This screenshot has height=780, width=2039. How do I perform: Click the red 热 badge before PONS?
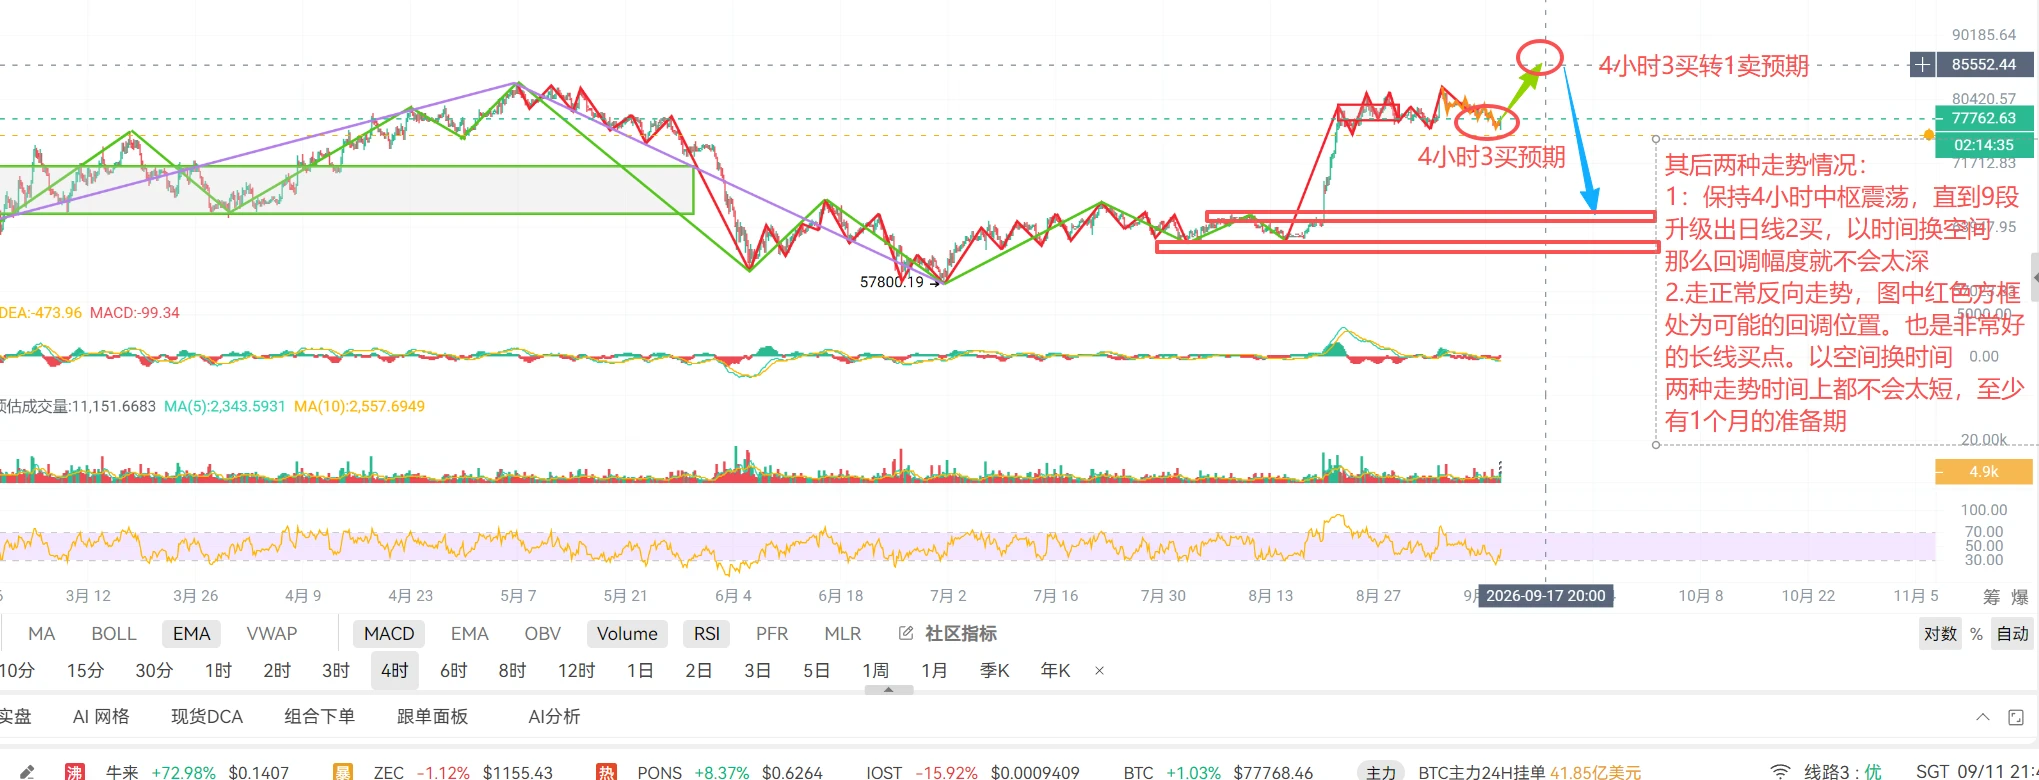coord(606,772)
